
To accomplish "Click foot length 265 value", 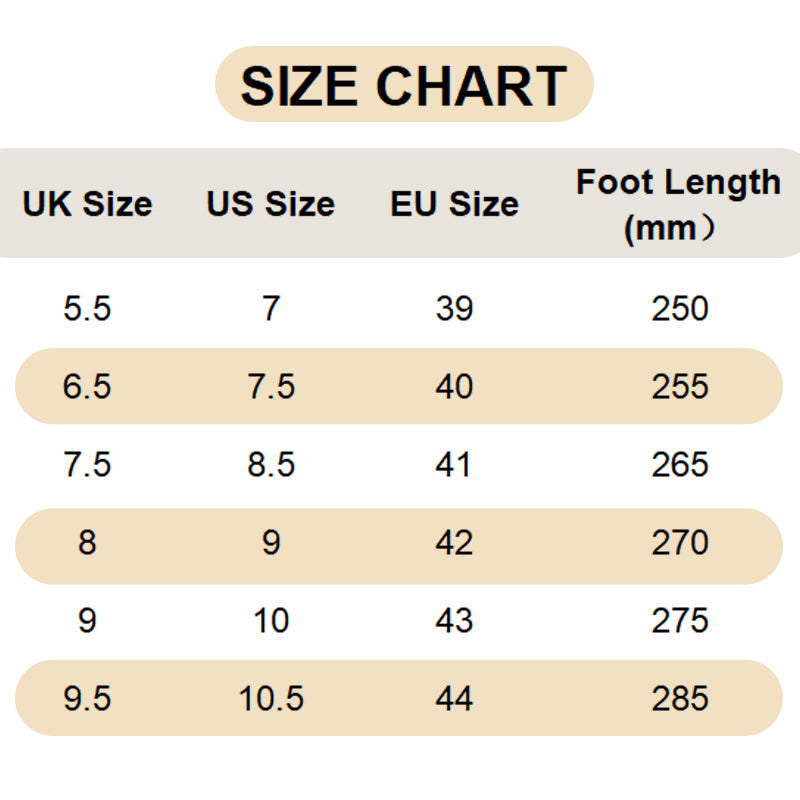I will click(680, 465).
